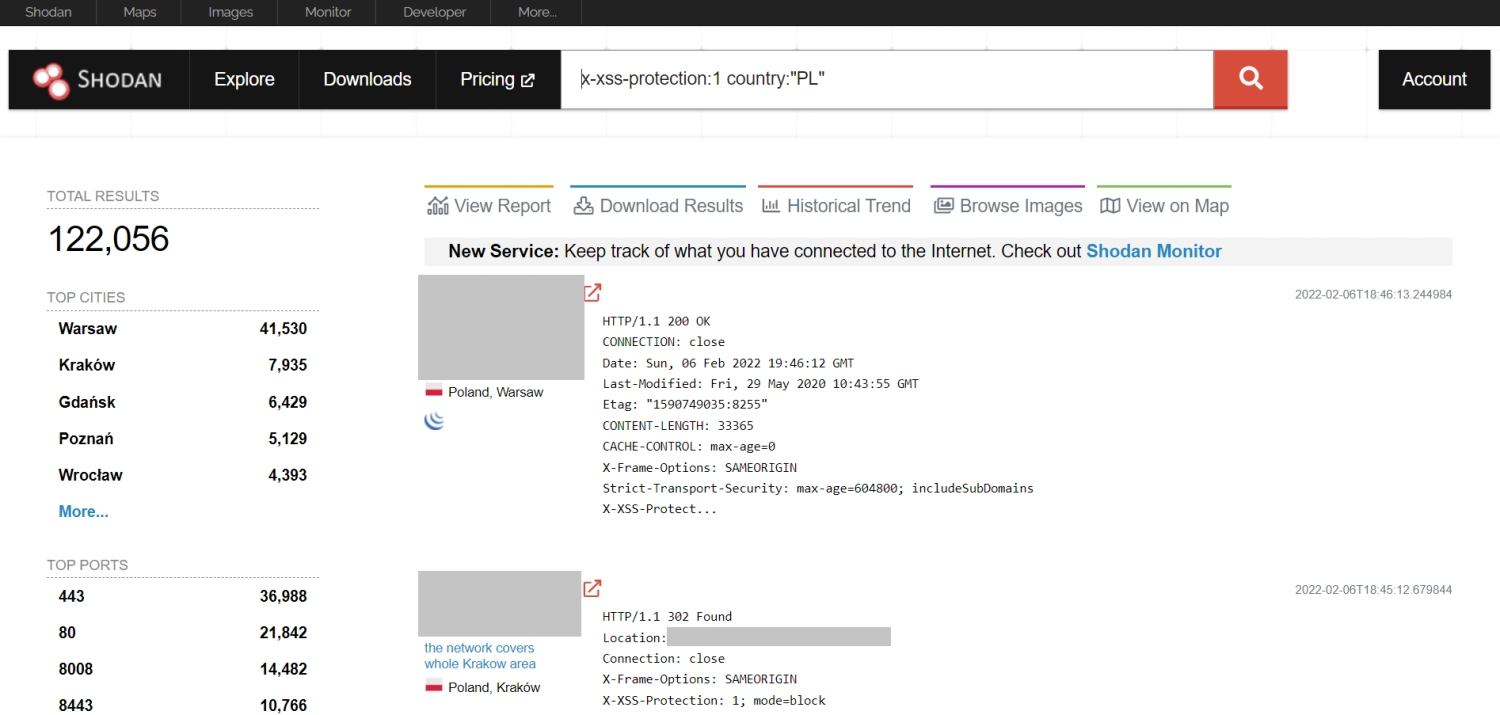Click timestamp 2022-02-06T18:46:13.244984
The height and width of the screenshot is (715, 1500).
point(1373,294)
